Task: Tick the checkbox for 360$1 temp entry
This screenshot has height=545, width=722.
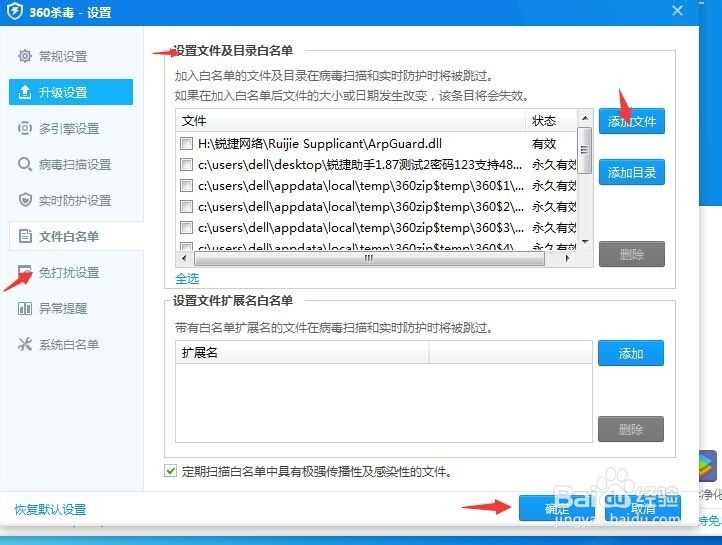Action: pyautogui.click(x=186, y=186)
